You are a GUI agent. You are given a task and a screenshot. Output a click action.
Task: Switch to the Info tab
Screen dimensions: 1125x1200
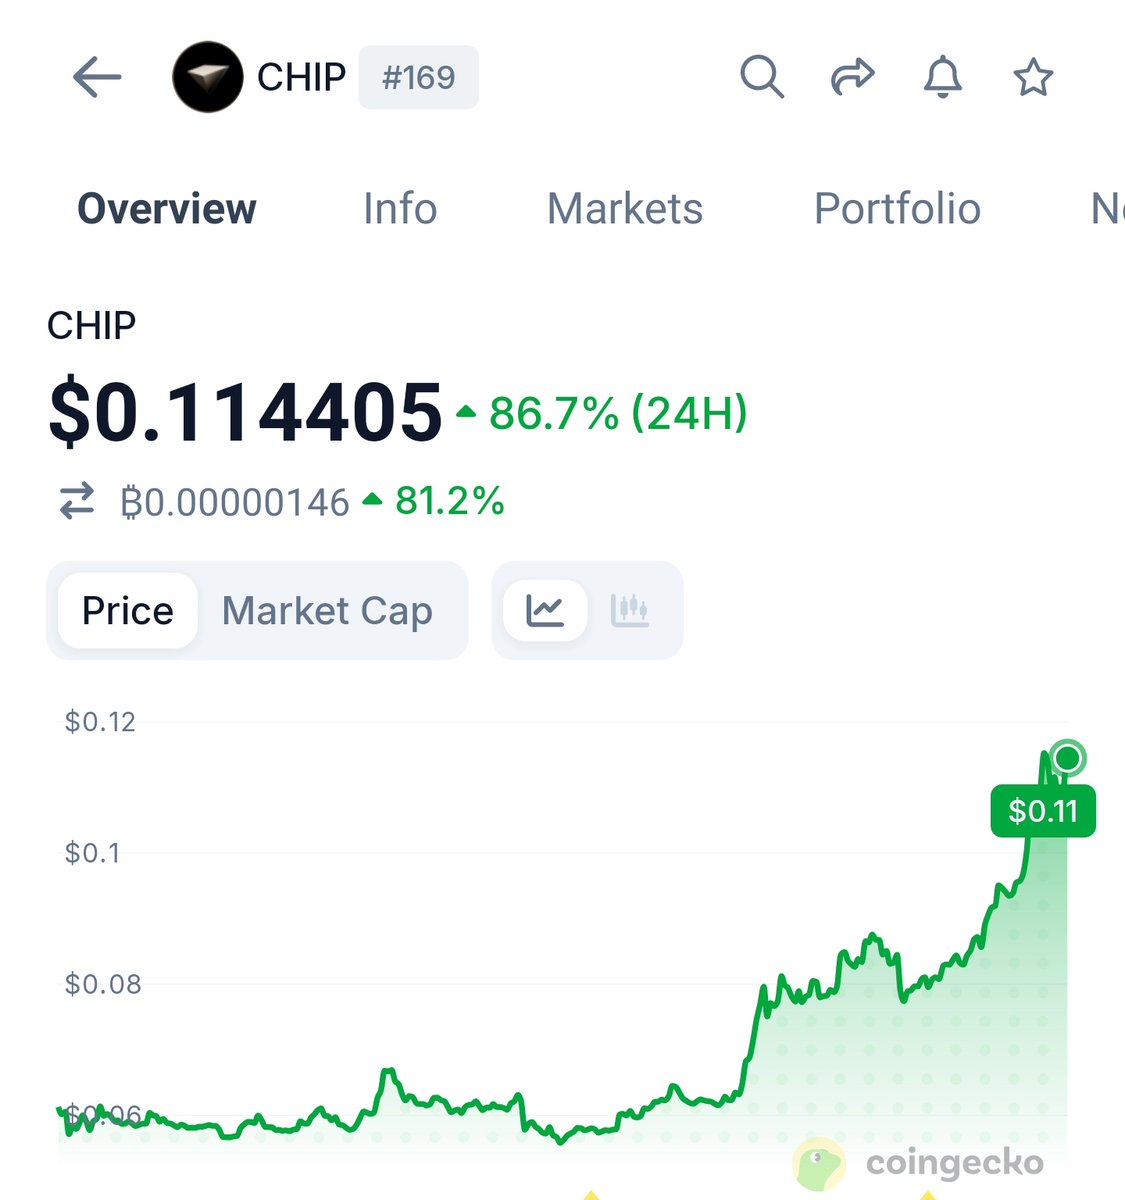(400, 209)
